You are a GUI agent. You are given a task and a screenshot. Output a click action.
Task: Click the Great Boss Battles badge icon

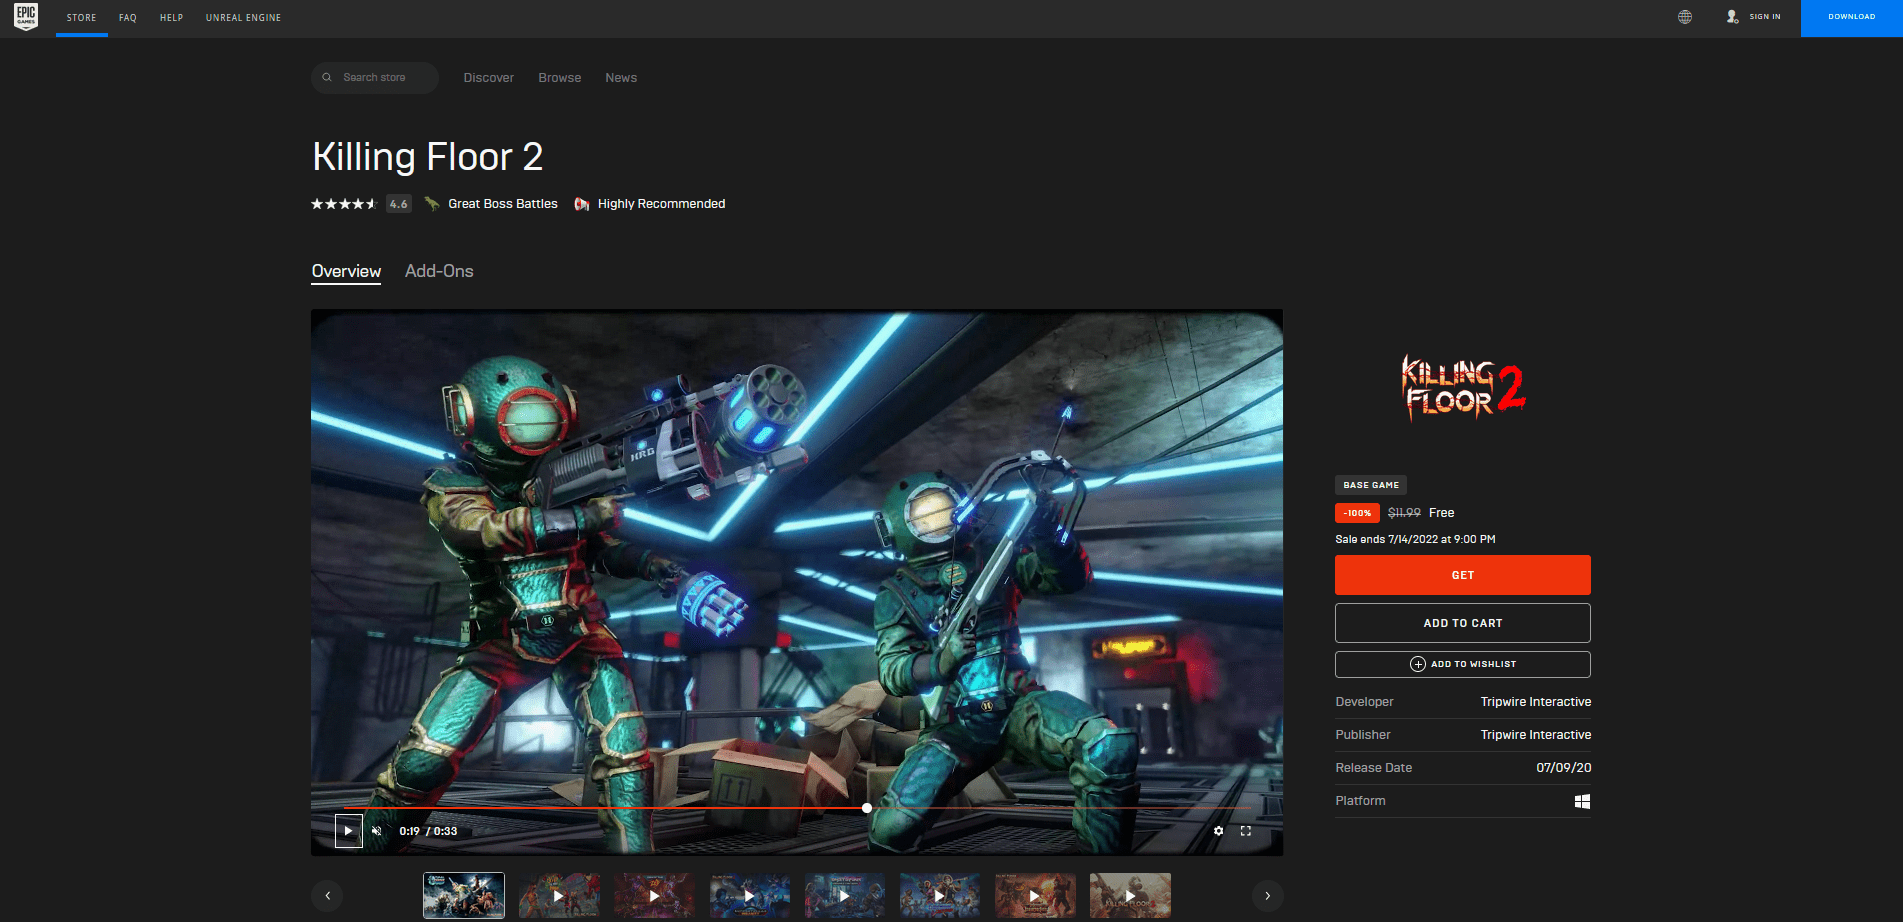pyautogui.click(x=432, y=204)
